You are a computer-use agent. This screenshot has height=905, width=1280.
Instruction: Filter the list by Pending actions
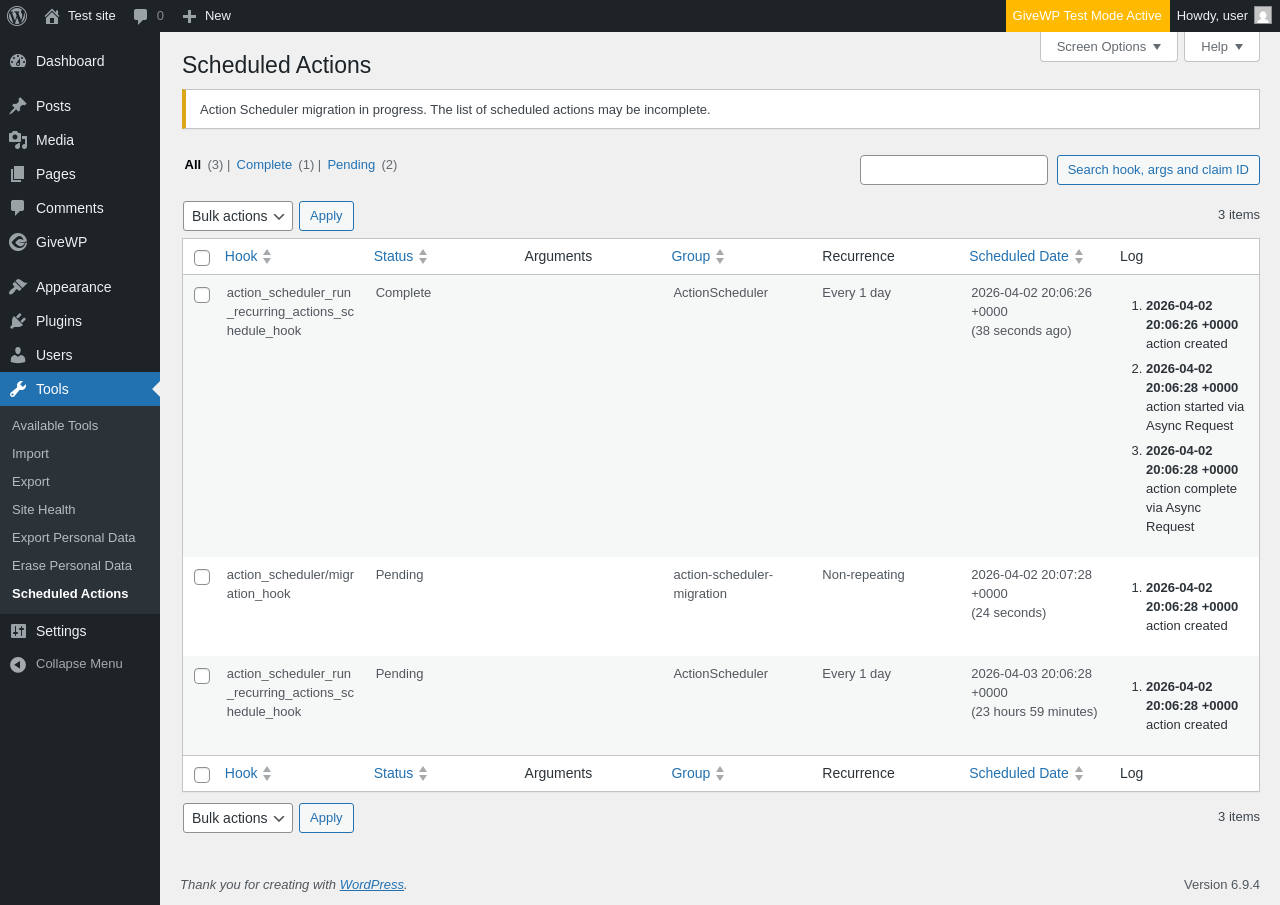pyautogui.click(x=351, y=165)
